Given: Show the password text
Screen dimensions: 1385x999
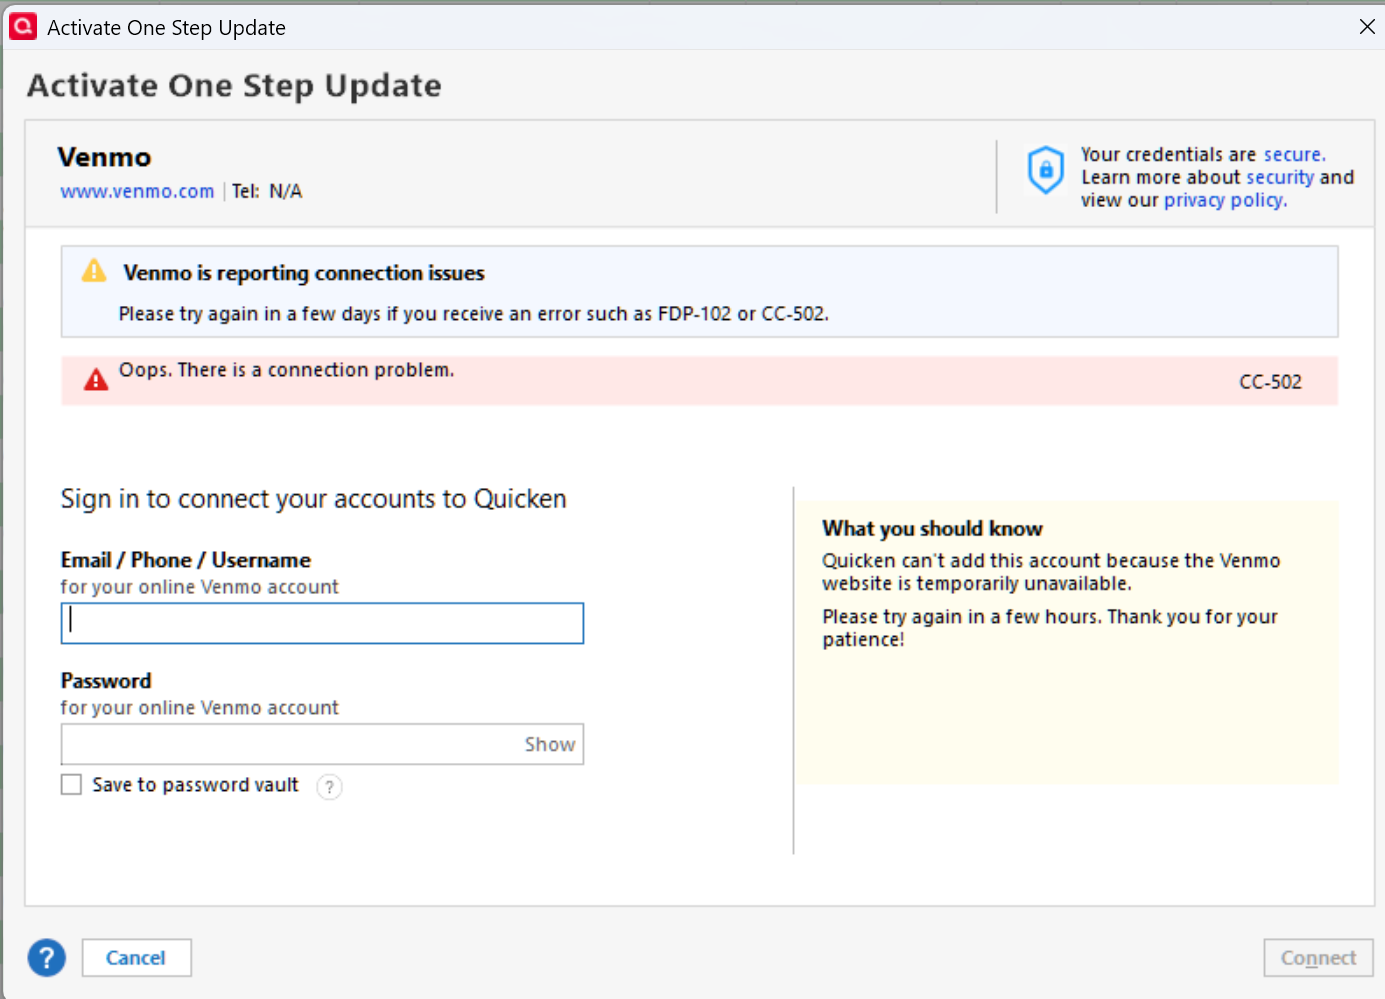Looking at the screenshot, I should tap(550, 744).
